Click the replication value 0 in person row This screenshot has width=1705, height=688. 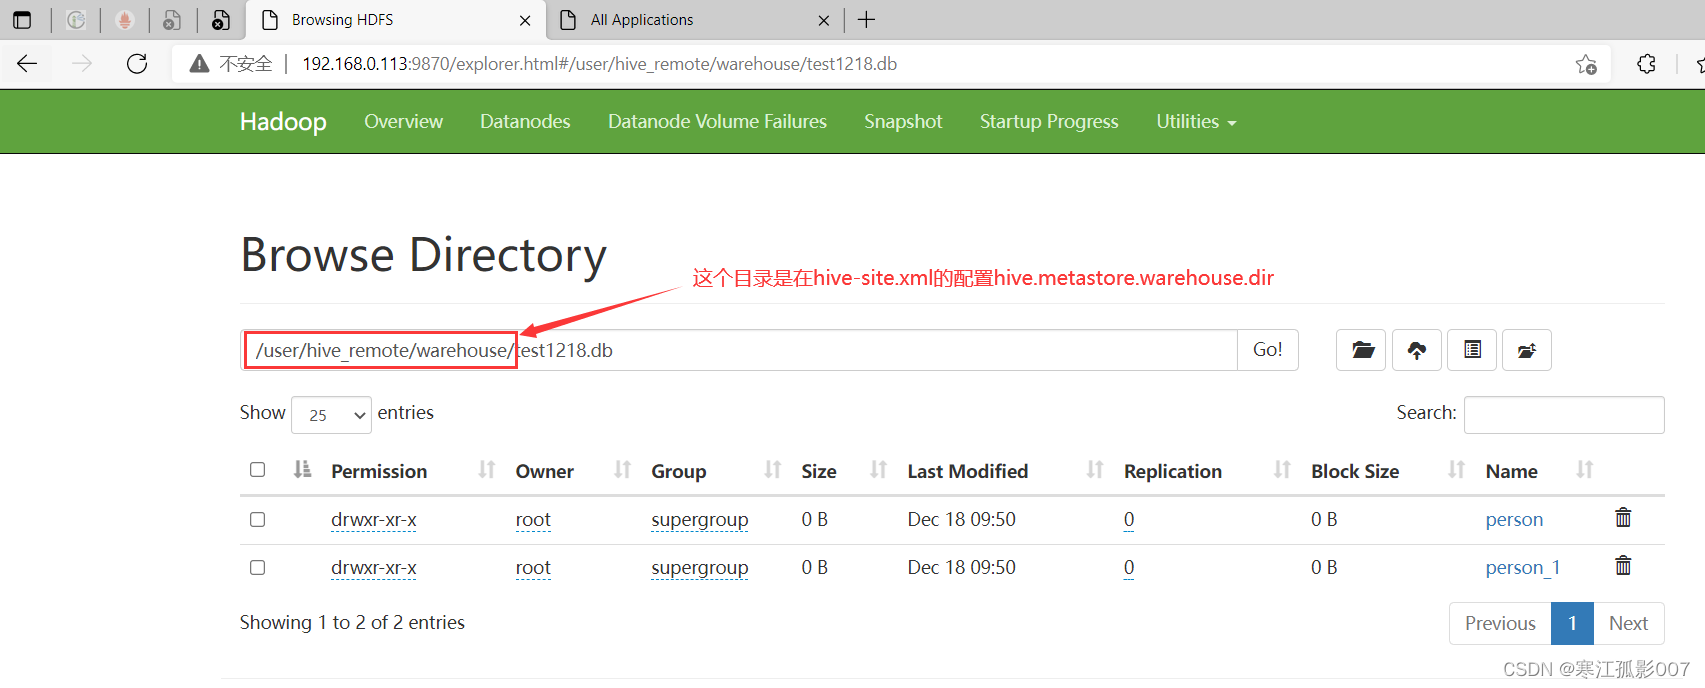[x=1129, y=519]
